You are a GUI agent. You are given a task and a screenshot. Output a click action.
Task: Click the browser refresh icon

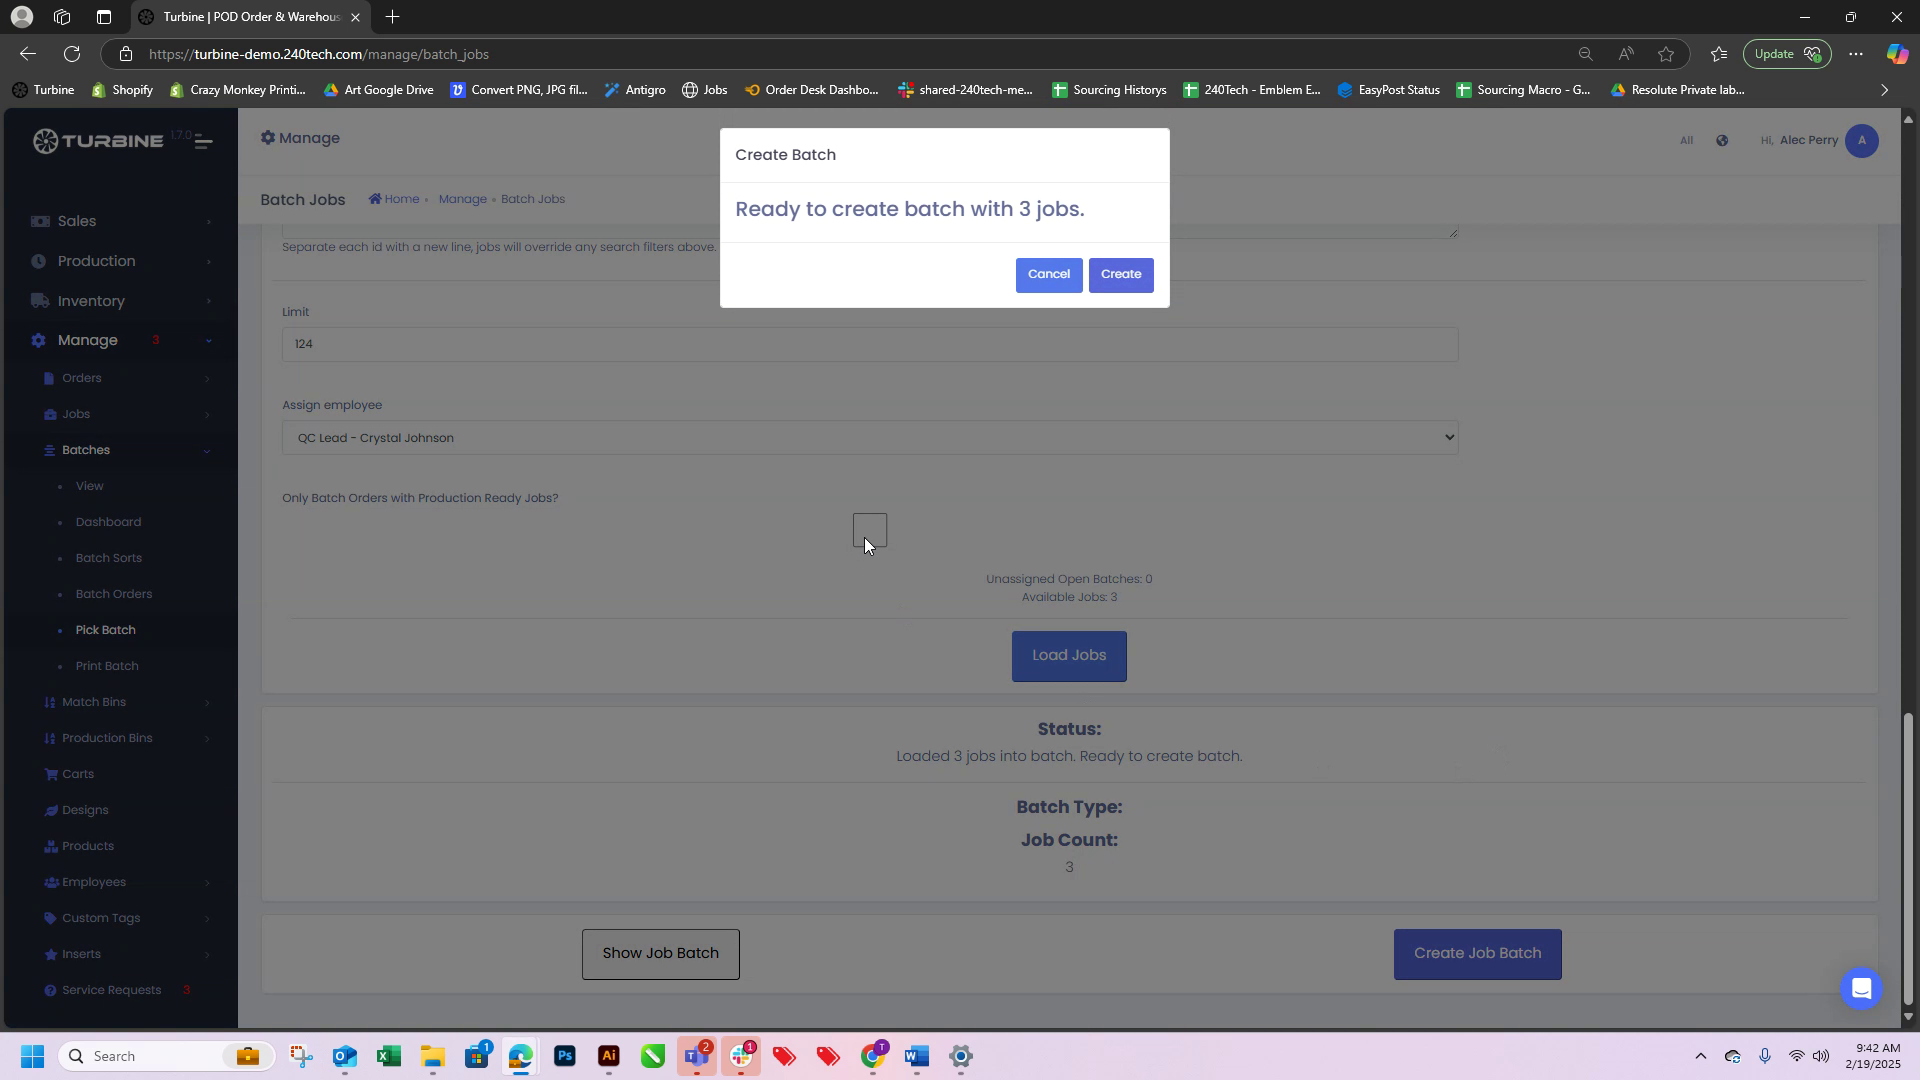[x=72, y=54]
